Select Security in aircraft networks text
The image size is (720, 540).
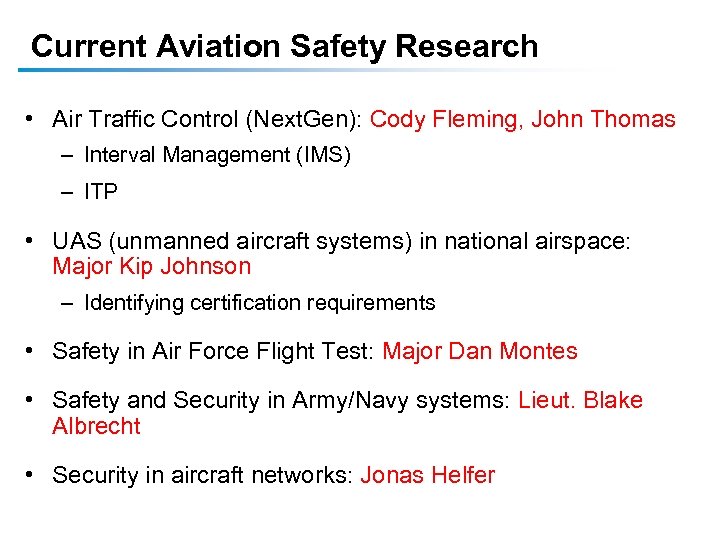click(202, 475)
